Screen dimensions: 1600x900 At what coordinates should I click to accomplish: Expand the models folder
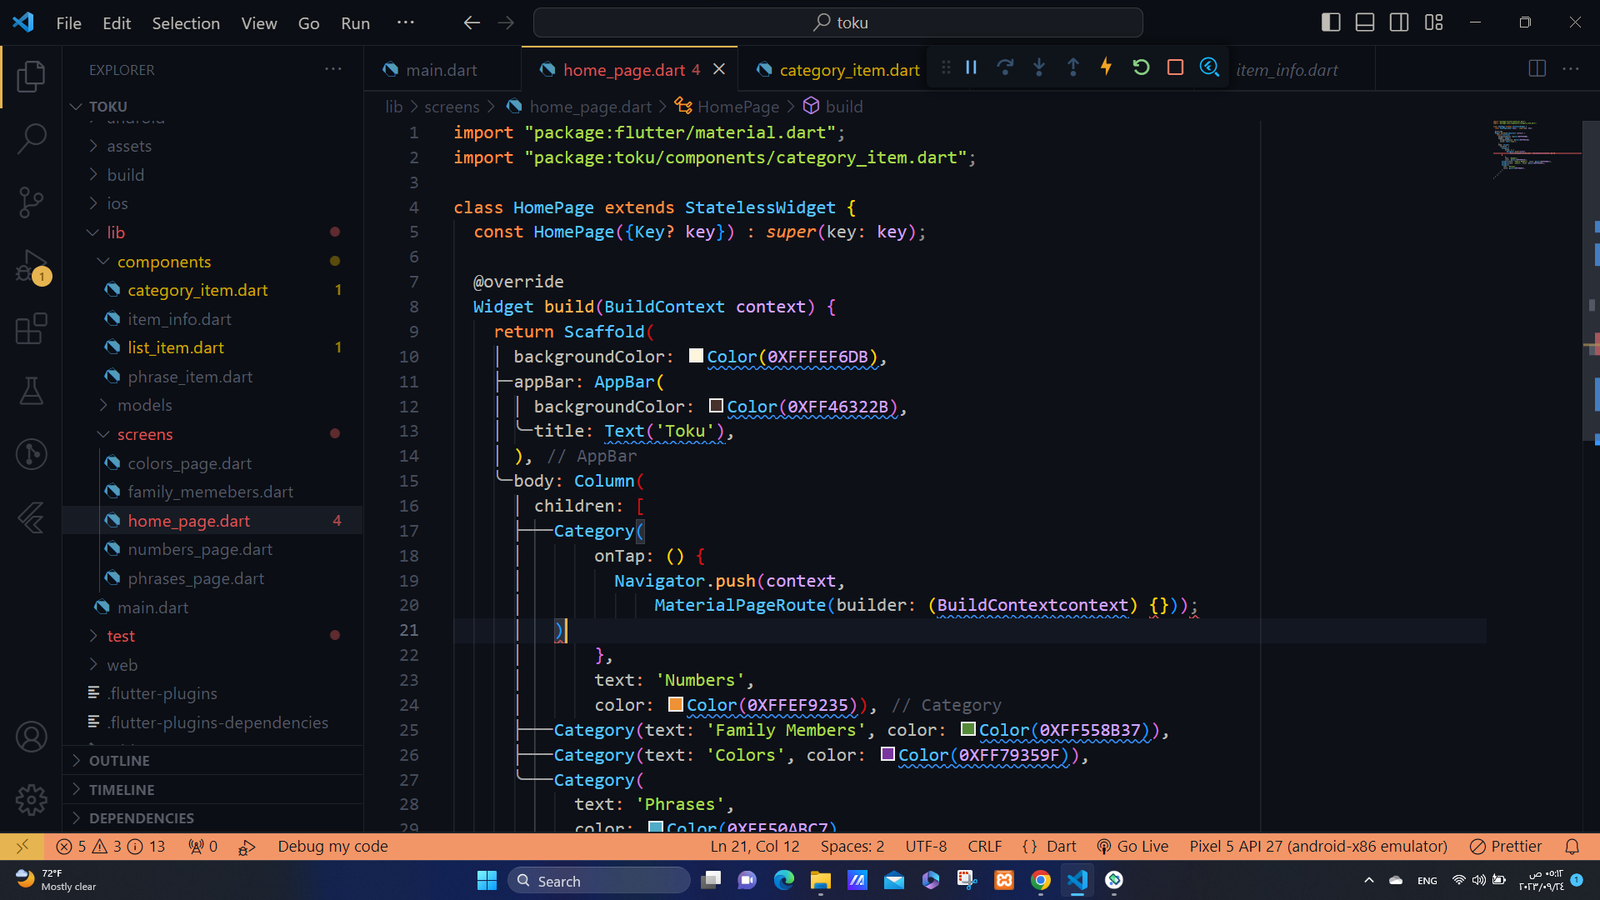point(144,405)
